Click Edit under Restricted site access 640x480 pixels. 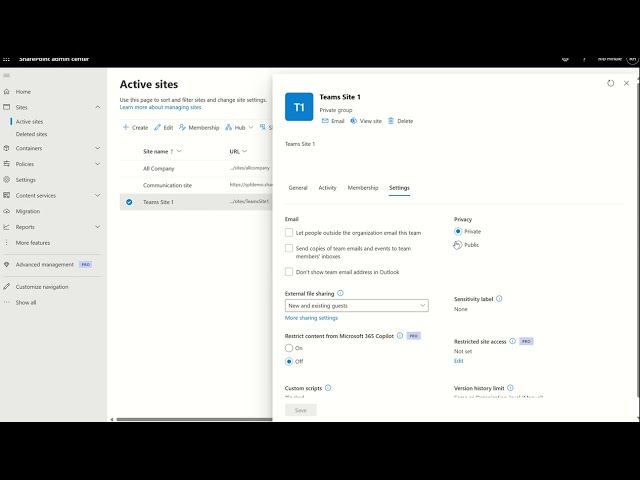(x=459, y=361)
